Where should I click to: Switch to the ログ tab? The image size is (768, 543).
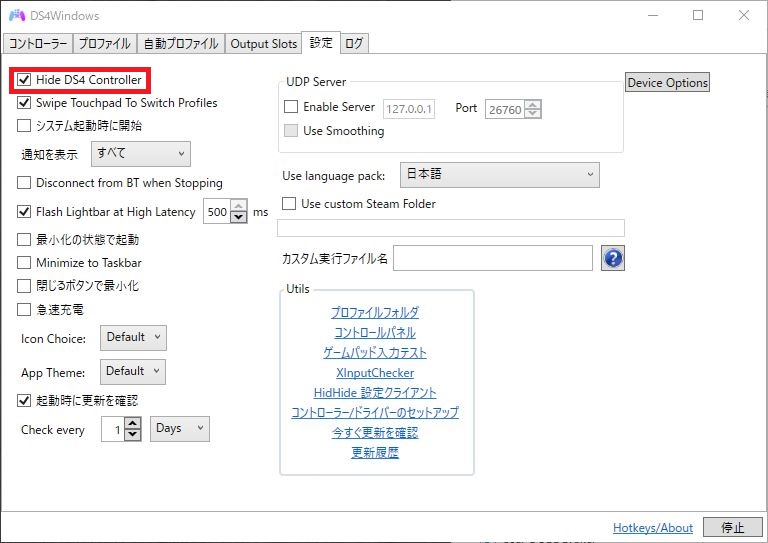354,44
